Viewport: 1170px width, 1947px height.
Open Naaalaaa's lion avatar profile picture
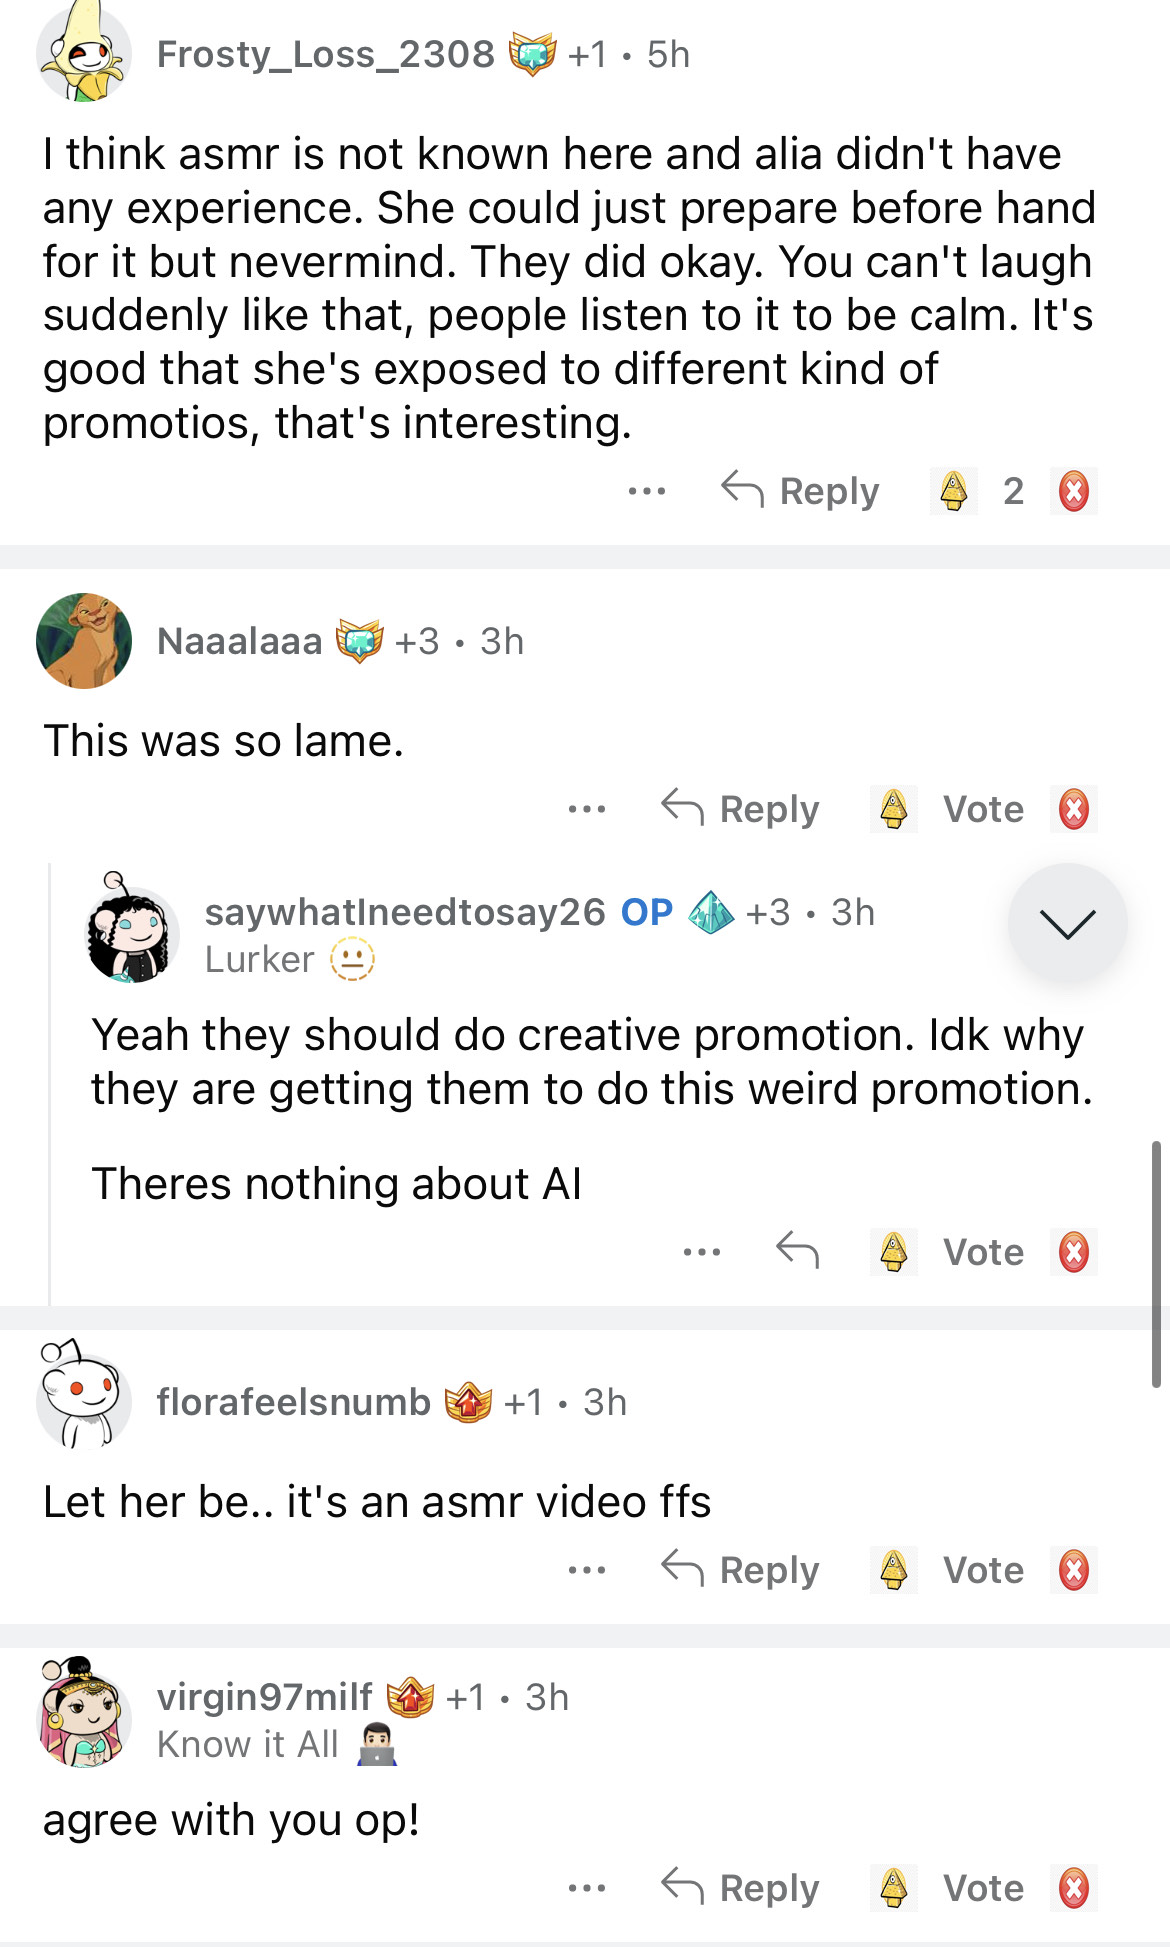point(84,641)
